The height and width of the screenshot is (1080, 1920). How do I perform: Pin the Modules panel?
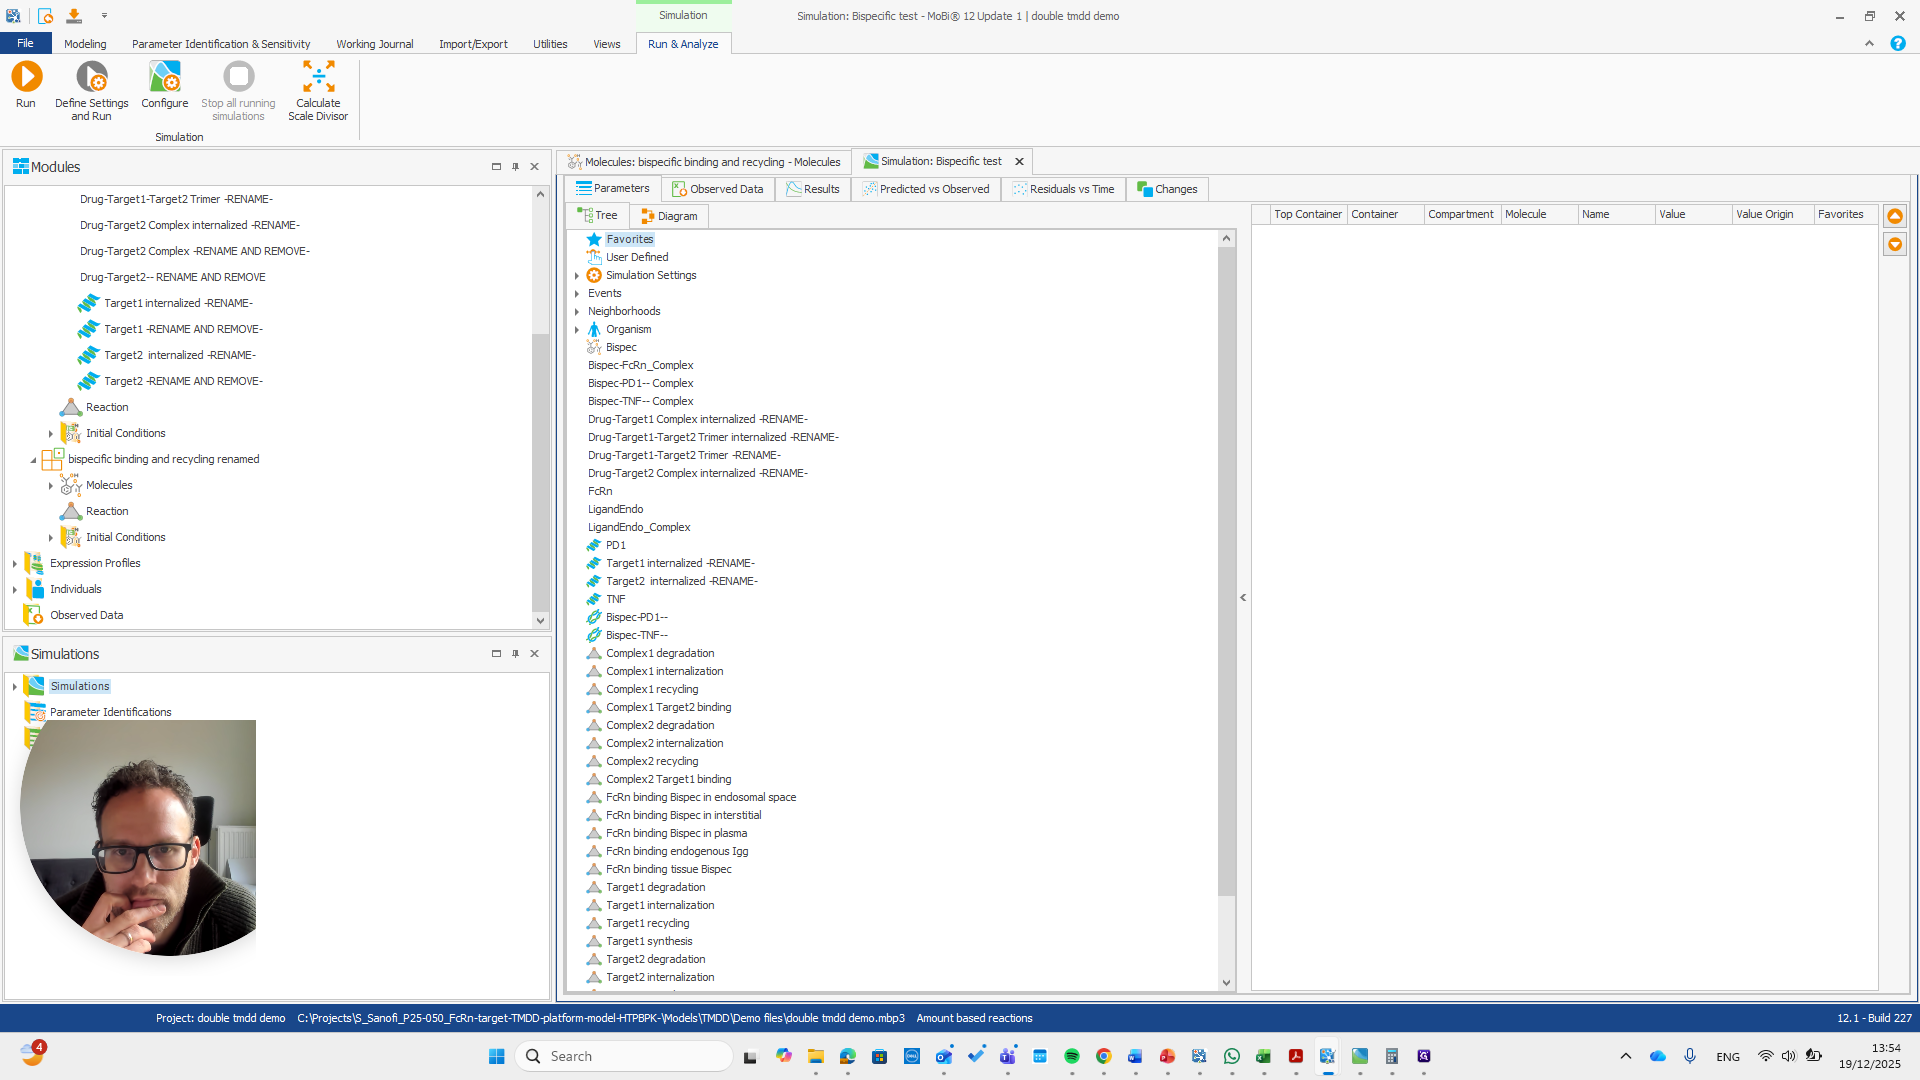(x=515, y=167)
